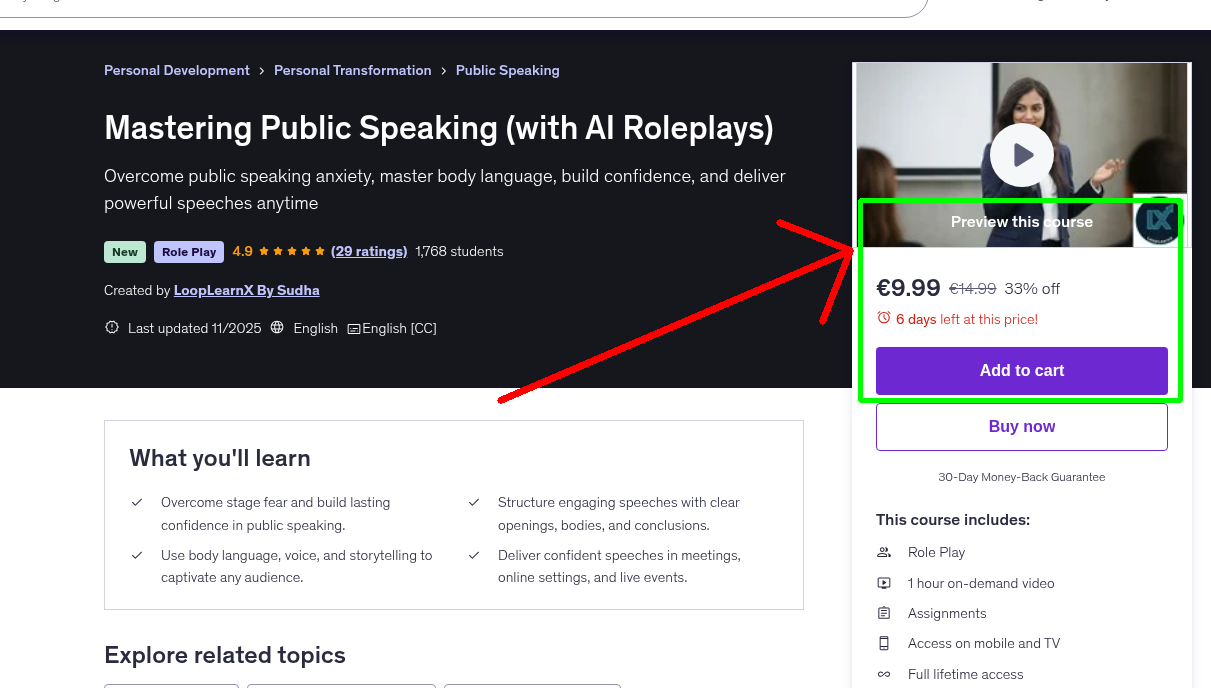Click the Assignments document icon

pos(884,613)
